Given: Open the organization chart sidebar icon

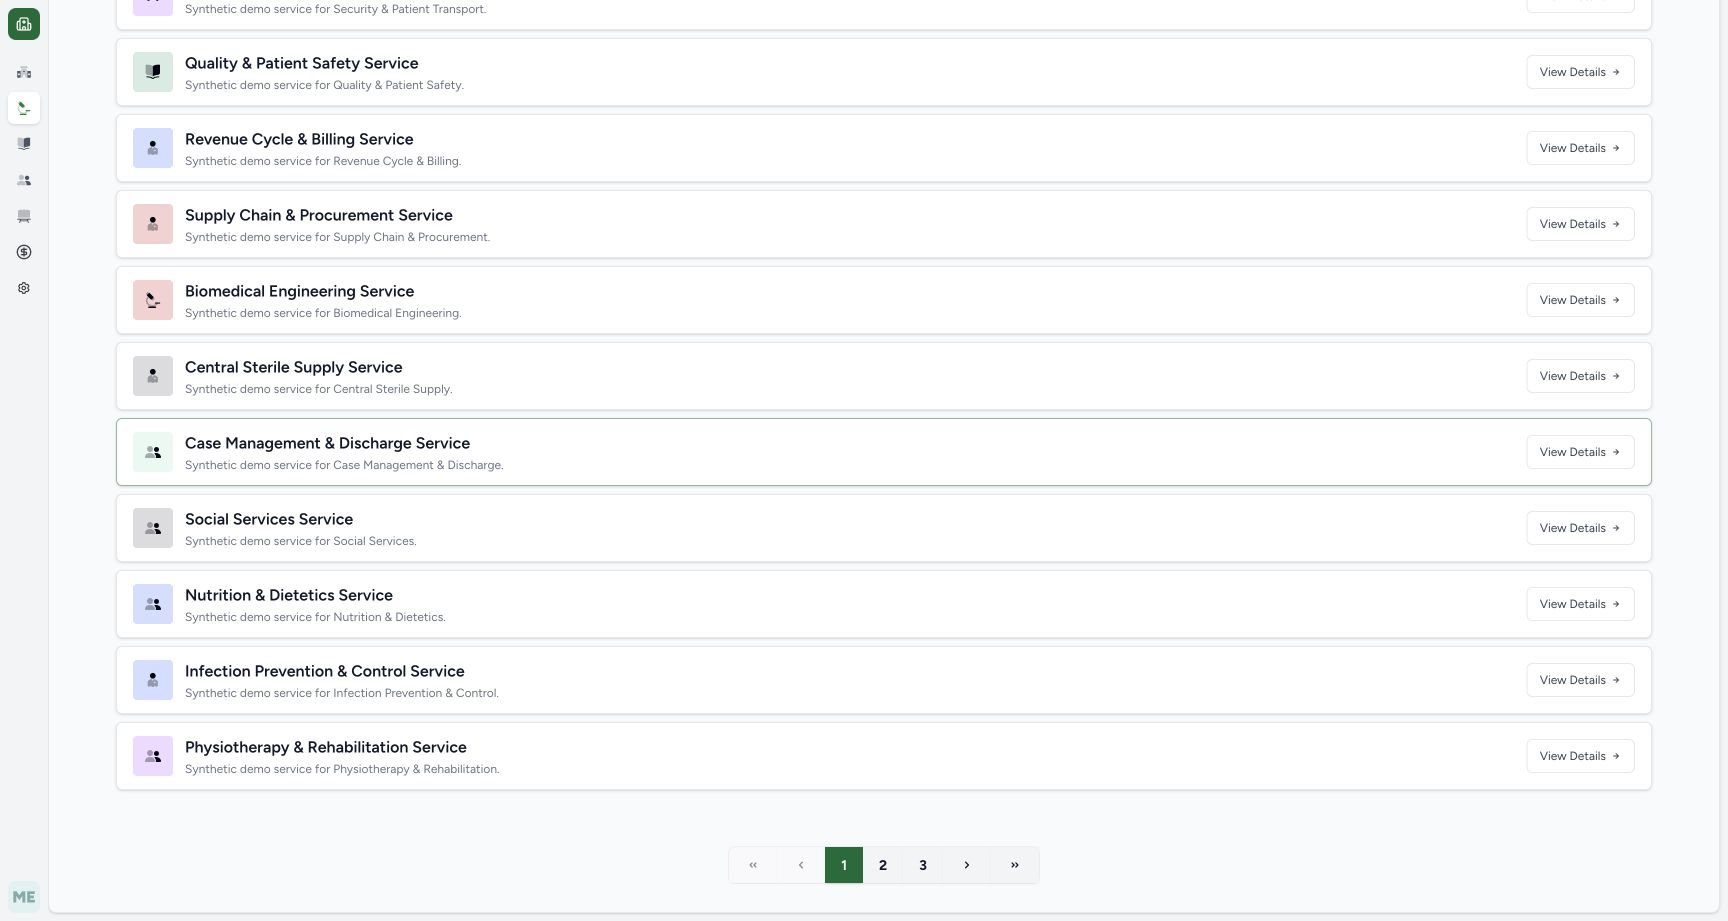Looking at the screenshot, I should pyautogui.click(x=24, y=72).
